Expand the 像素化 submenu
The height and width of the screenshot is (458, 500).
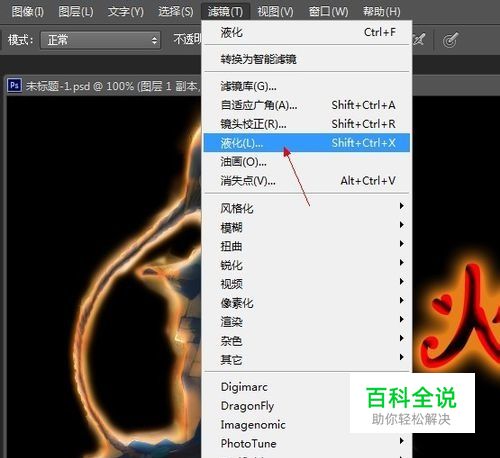307,303
